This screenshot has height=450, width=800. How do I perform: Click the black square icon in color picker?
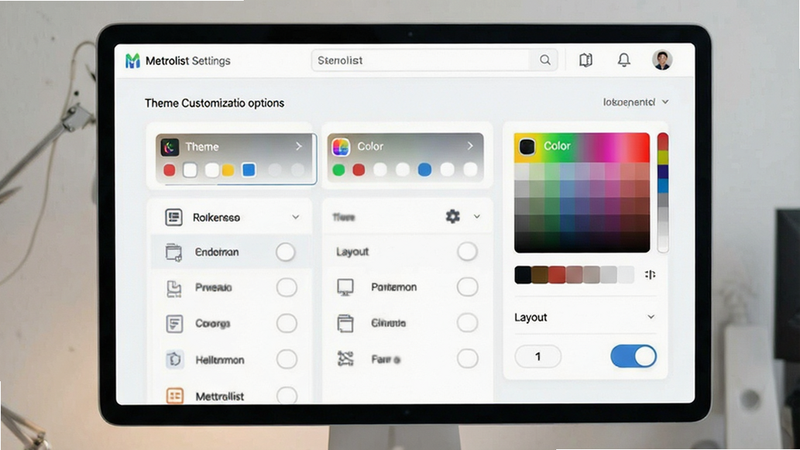point(527,147)
